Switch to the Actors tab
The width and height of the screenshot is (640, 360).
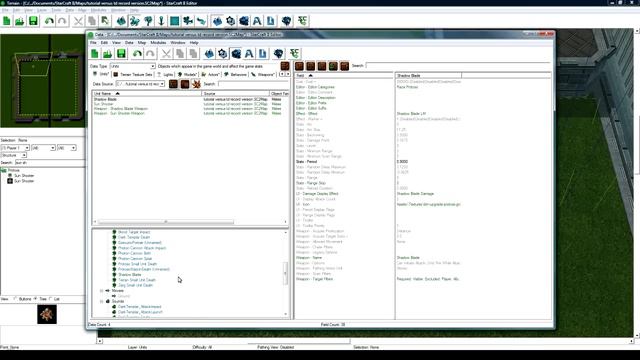210,74
